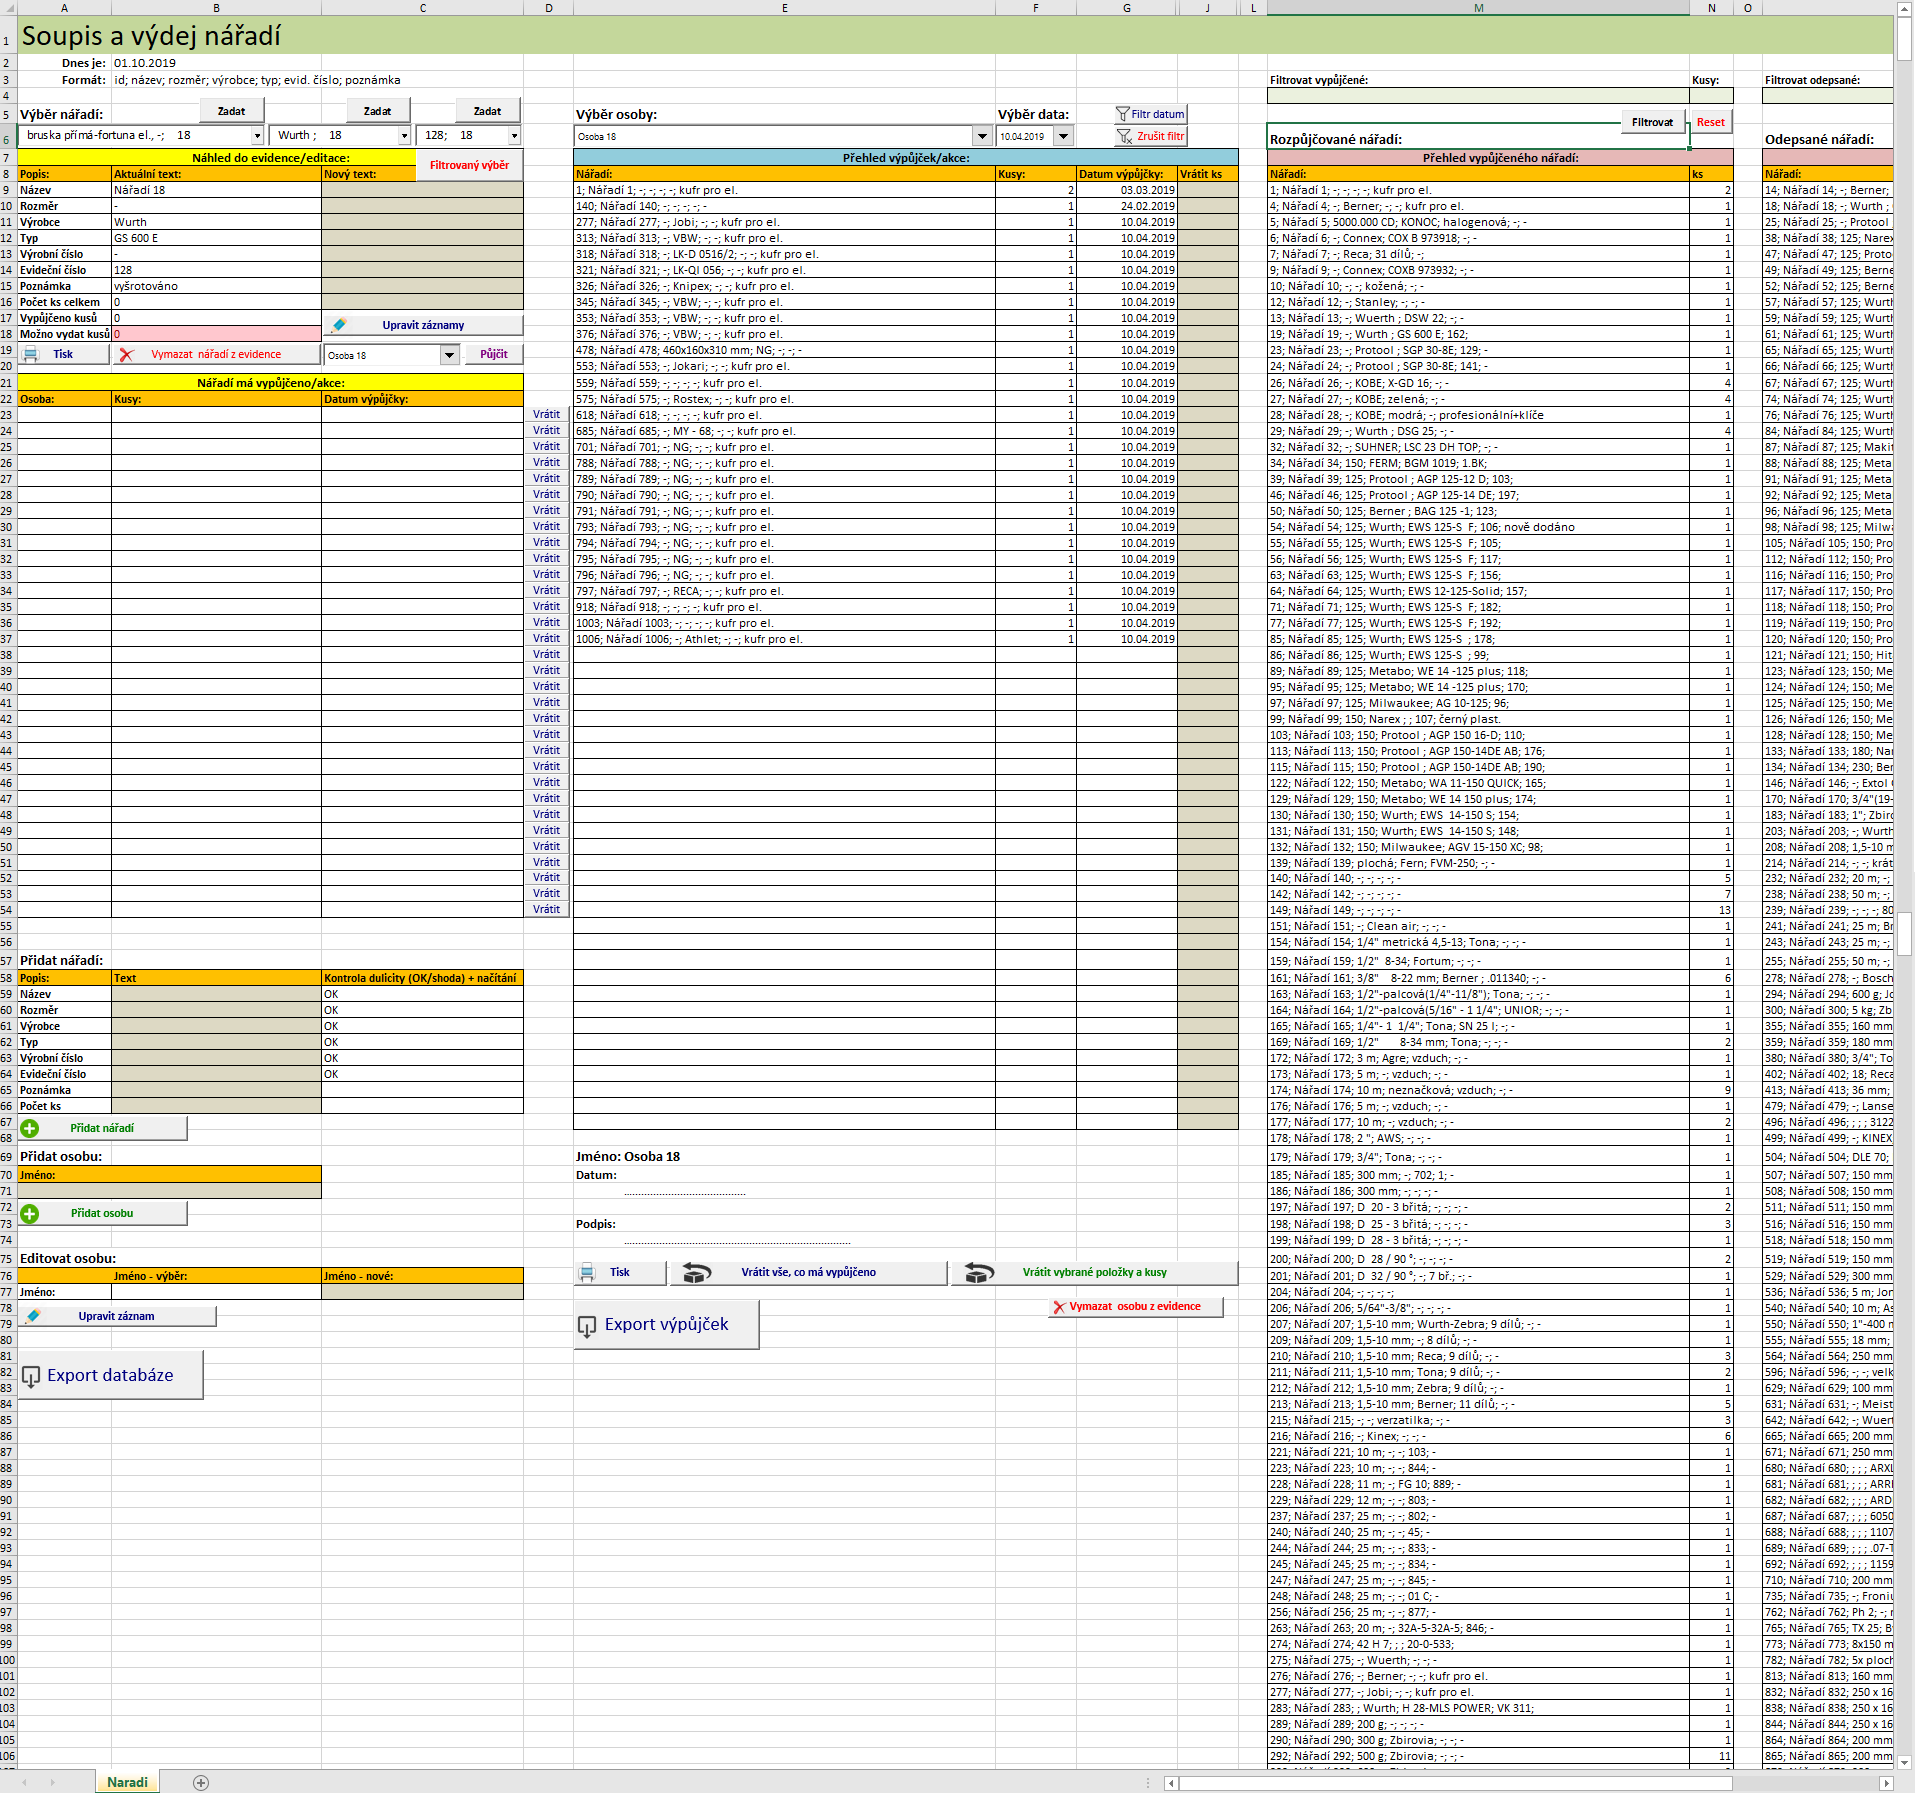
Task: Click the Text cell for Název under Přidat nářadí
Action: tap(216, 994)
